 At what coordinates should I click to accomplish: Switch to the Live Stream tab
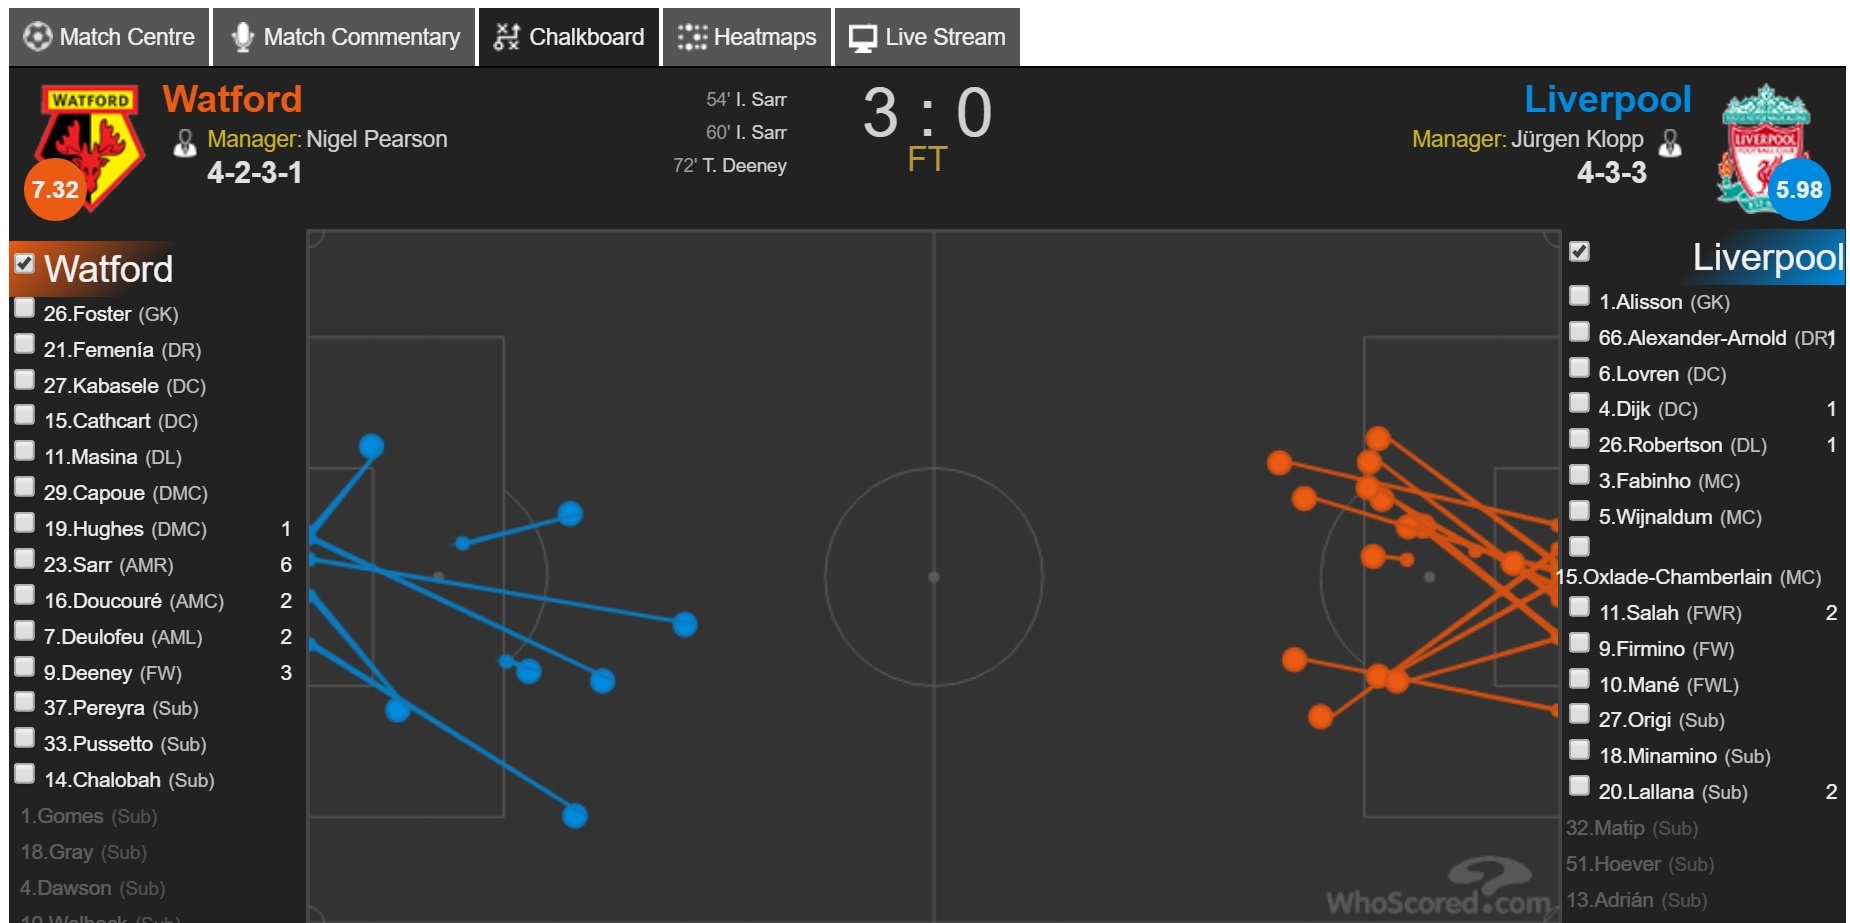pyautogui.click(x=927, y=37)
